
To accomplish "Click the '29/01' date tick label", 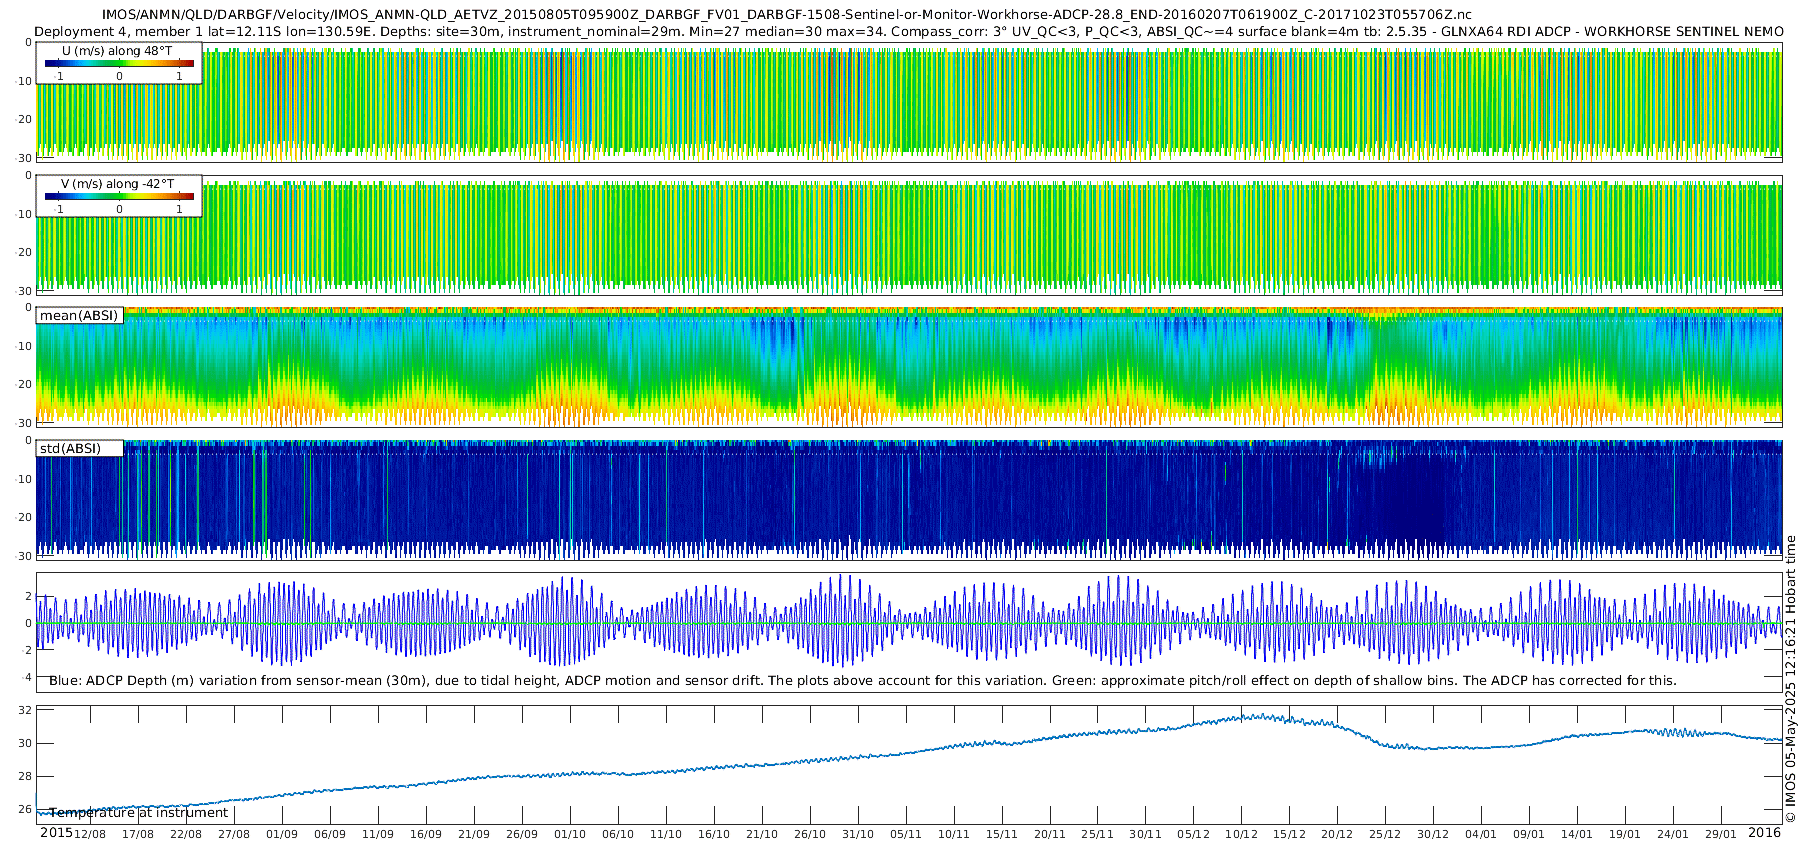I will click(1722, 834).
